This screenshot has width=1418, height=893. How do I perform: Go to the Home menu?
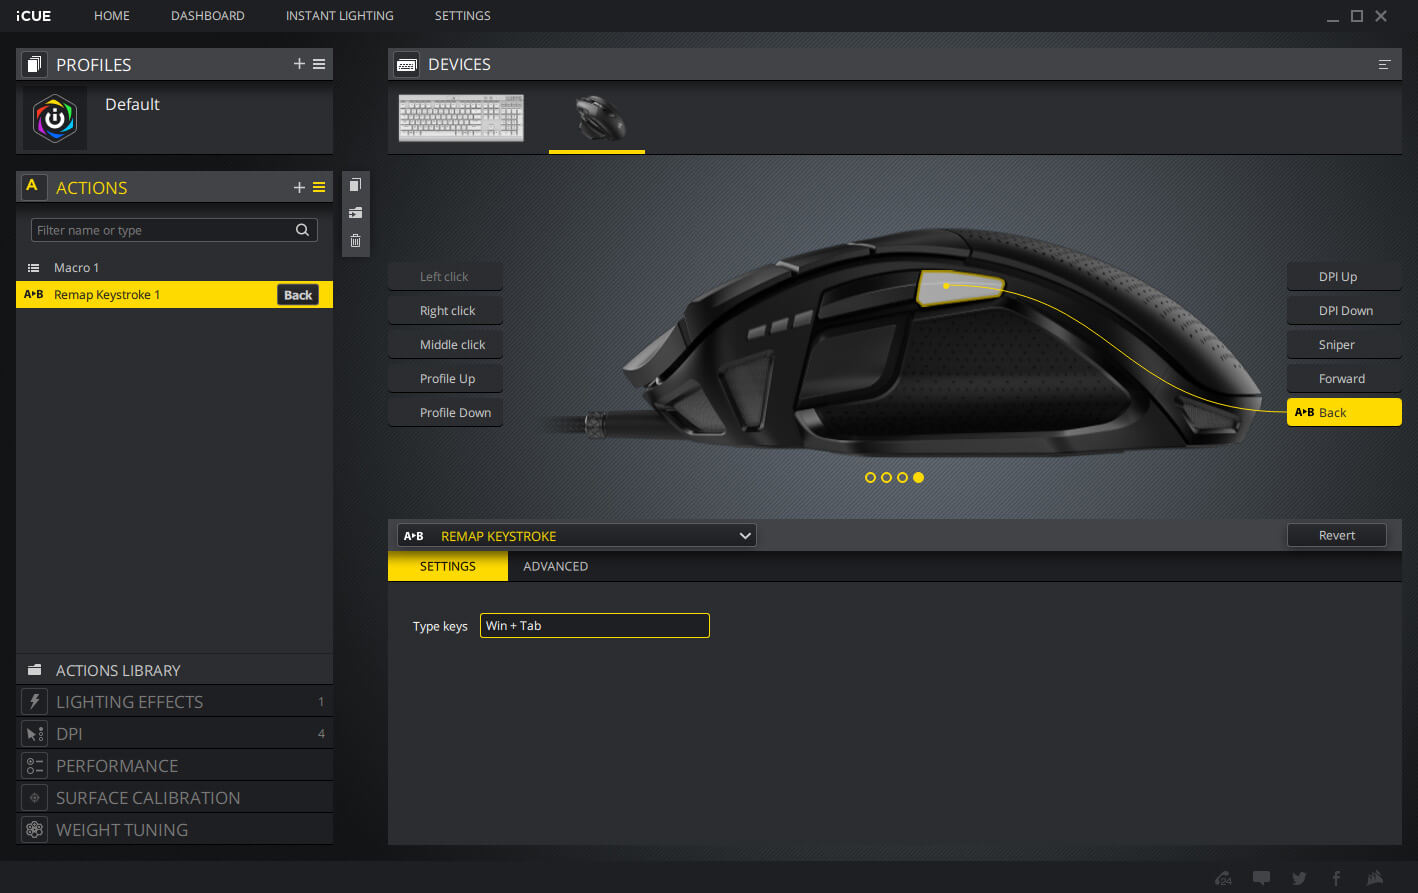[112, 16]
